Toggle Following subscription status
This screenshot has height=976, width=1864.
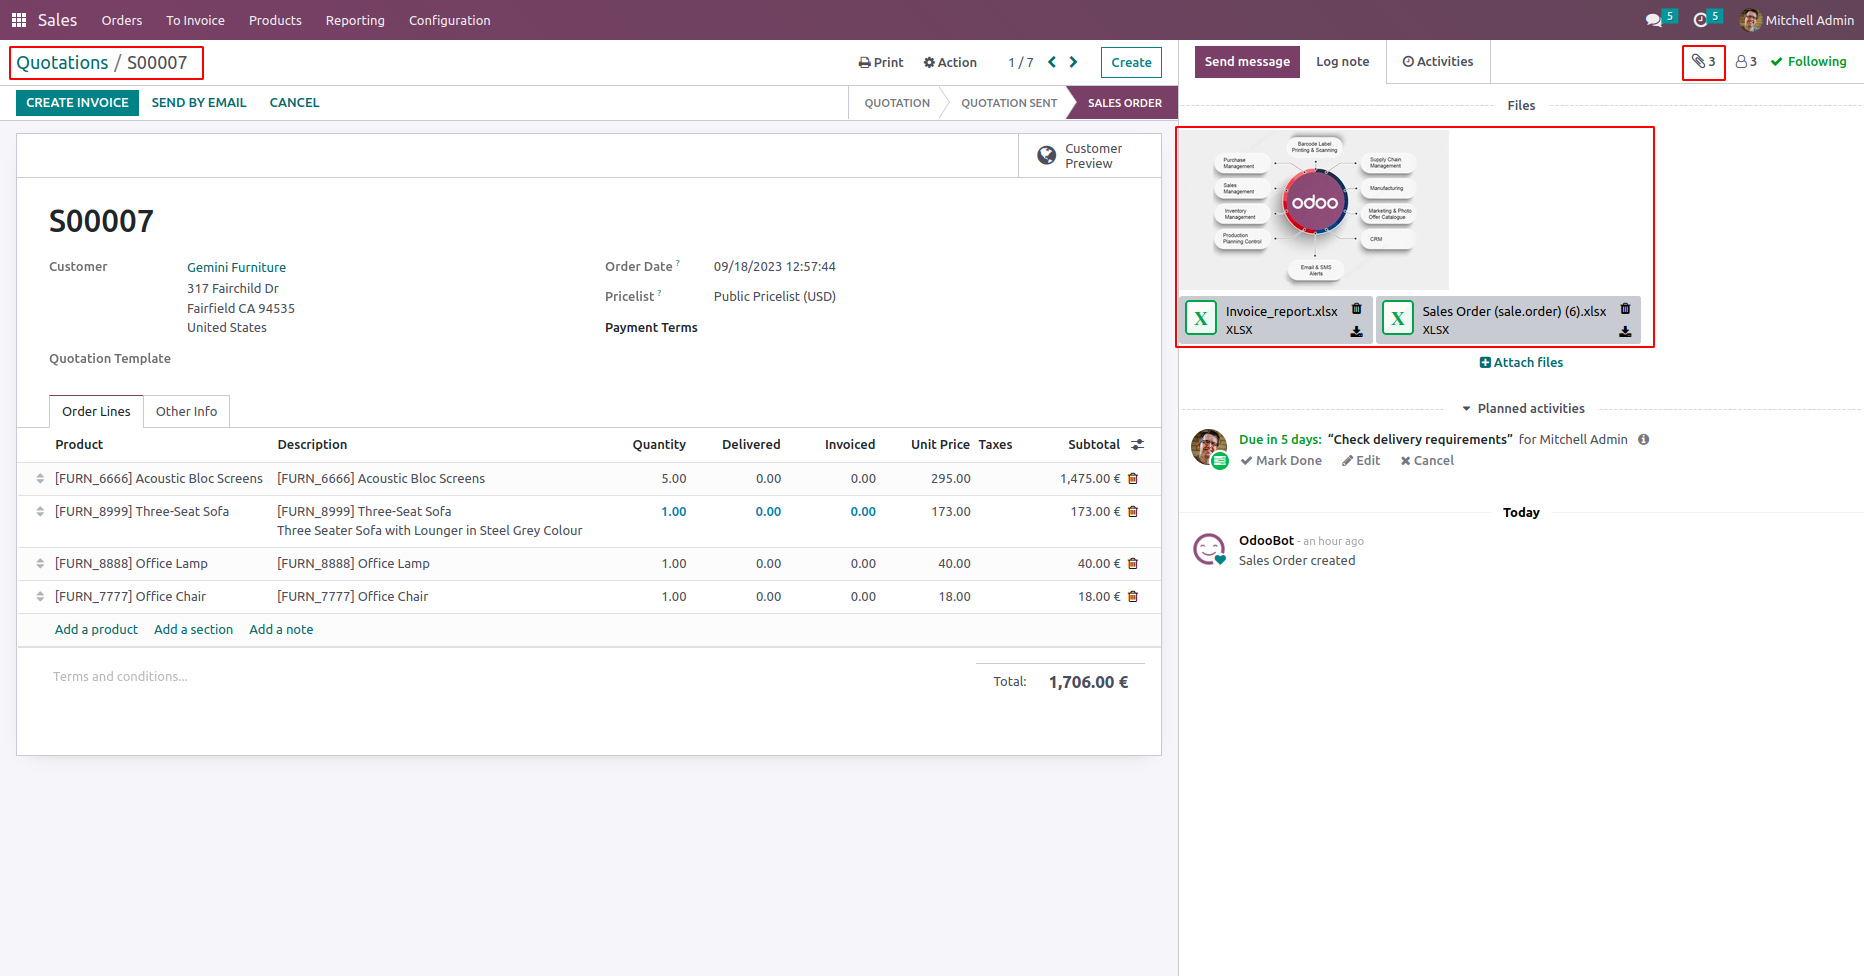[x=1808, y=62]
